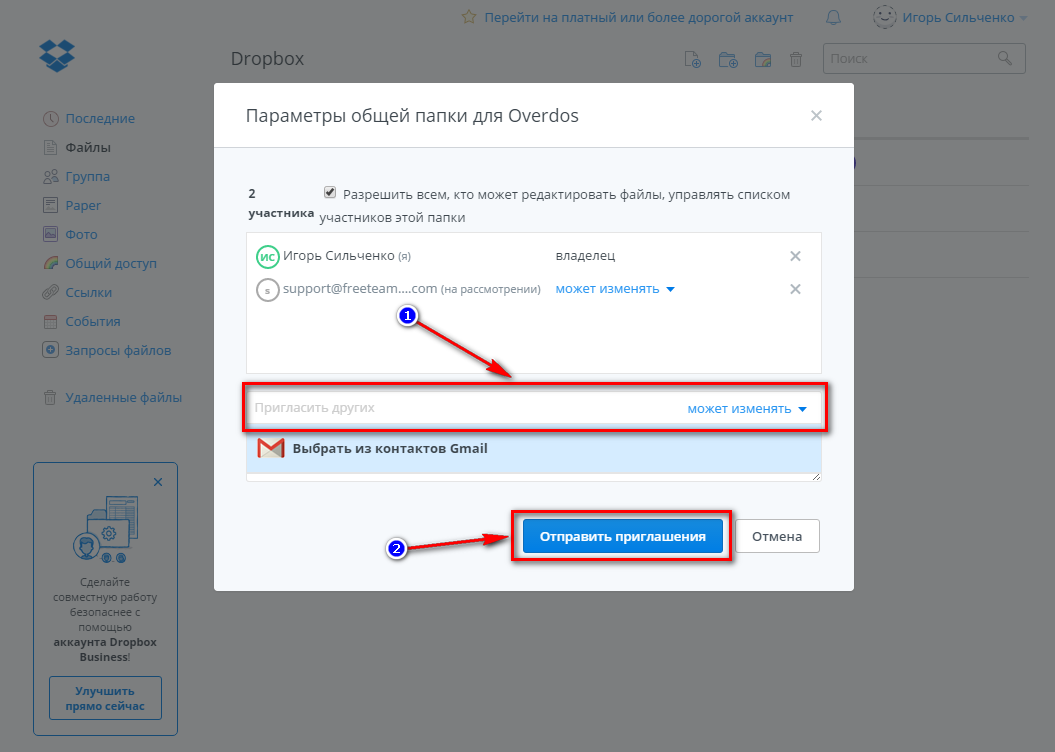This screenshot has width=1055, height=752.
Task: Click the Gmail envelope icon
Action: (270, 448)
